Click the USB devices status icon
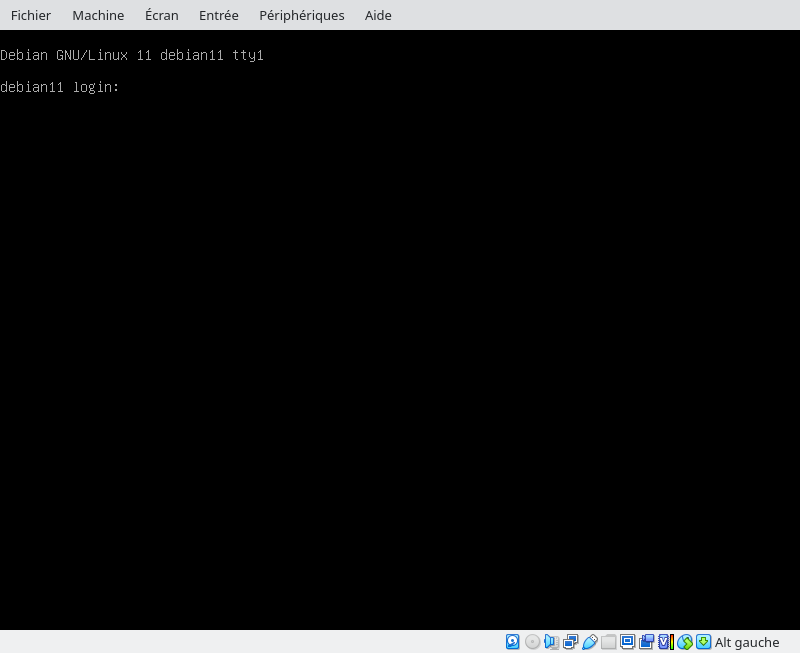The height and width of the screenshot is (653, 800). point(590,642)
